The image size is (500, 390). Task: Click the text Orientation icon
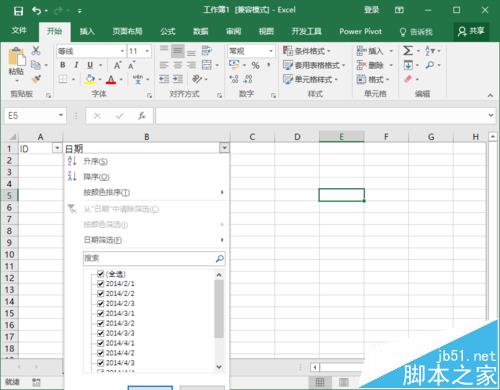(197, 79)
